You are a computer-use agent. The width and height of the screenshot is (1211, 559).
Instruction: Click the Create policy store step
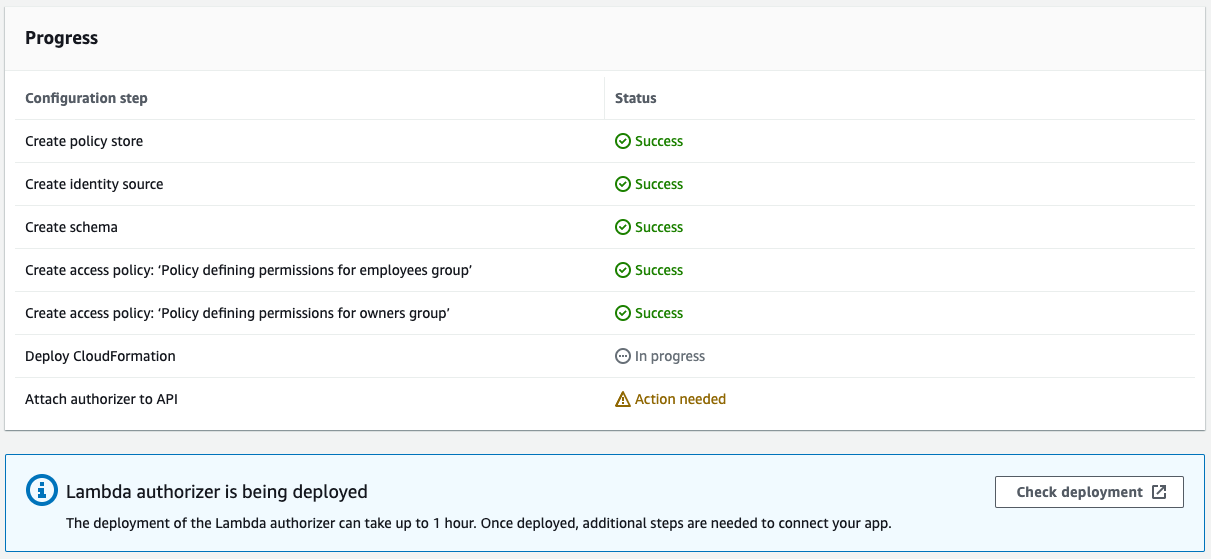tap(84, 141)
